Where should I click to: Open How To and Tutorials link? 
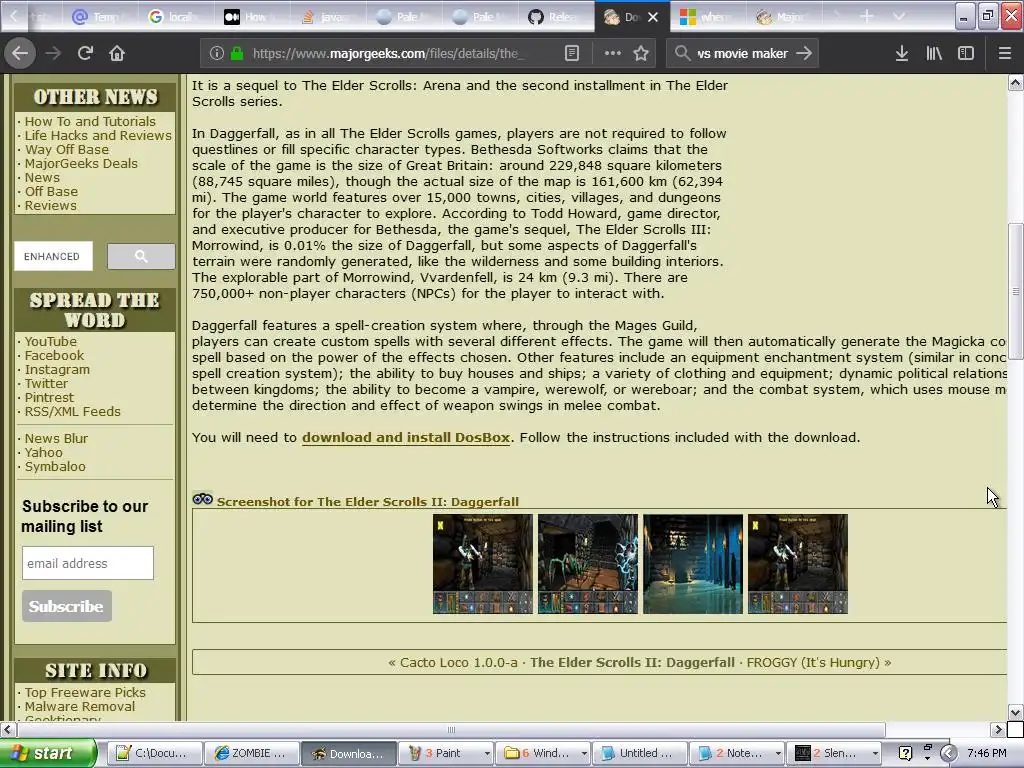click(x=90, y=121)
